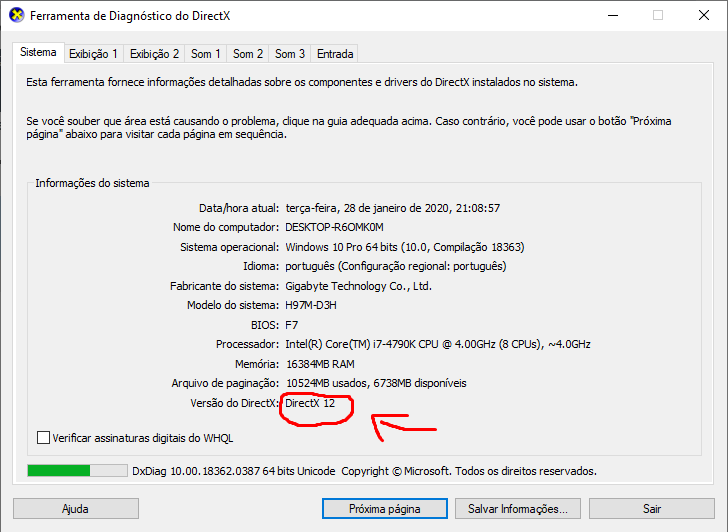Click the Próxima página button
Image resolution: width=728 pixels, height=532 pixels.
click(384, 509)
